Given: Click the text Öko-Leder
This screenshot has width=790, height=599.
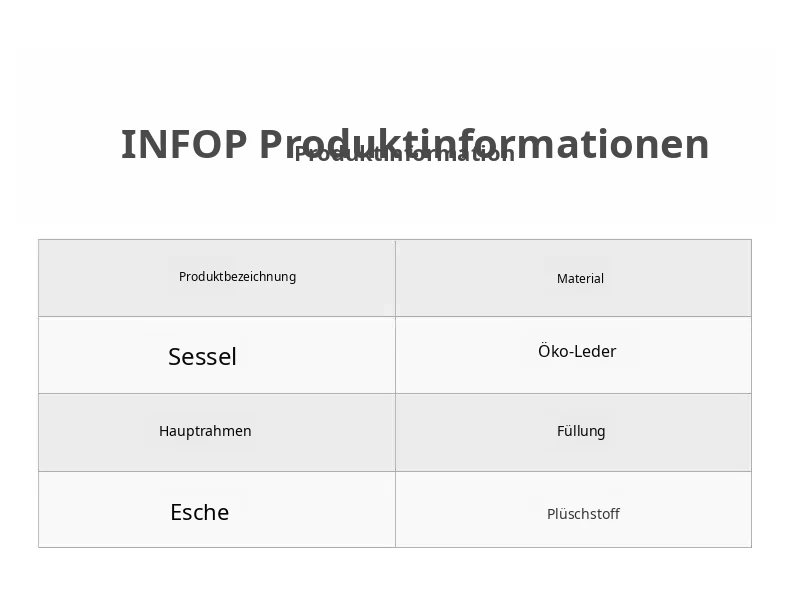Looking at the screenshot, I should tap(577, 351).
